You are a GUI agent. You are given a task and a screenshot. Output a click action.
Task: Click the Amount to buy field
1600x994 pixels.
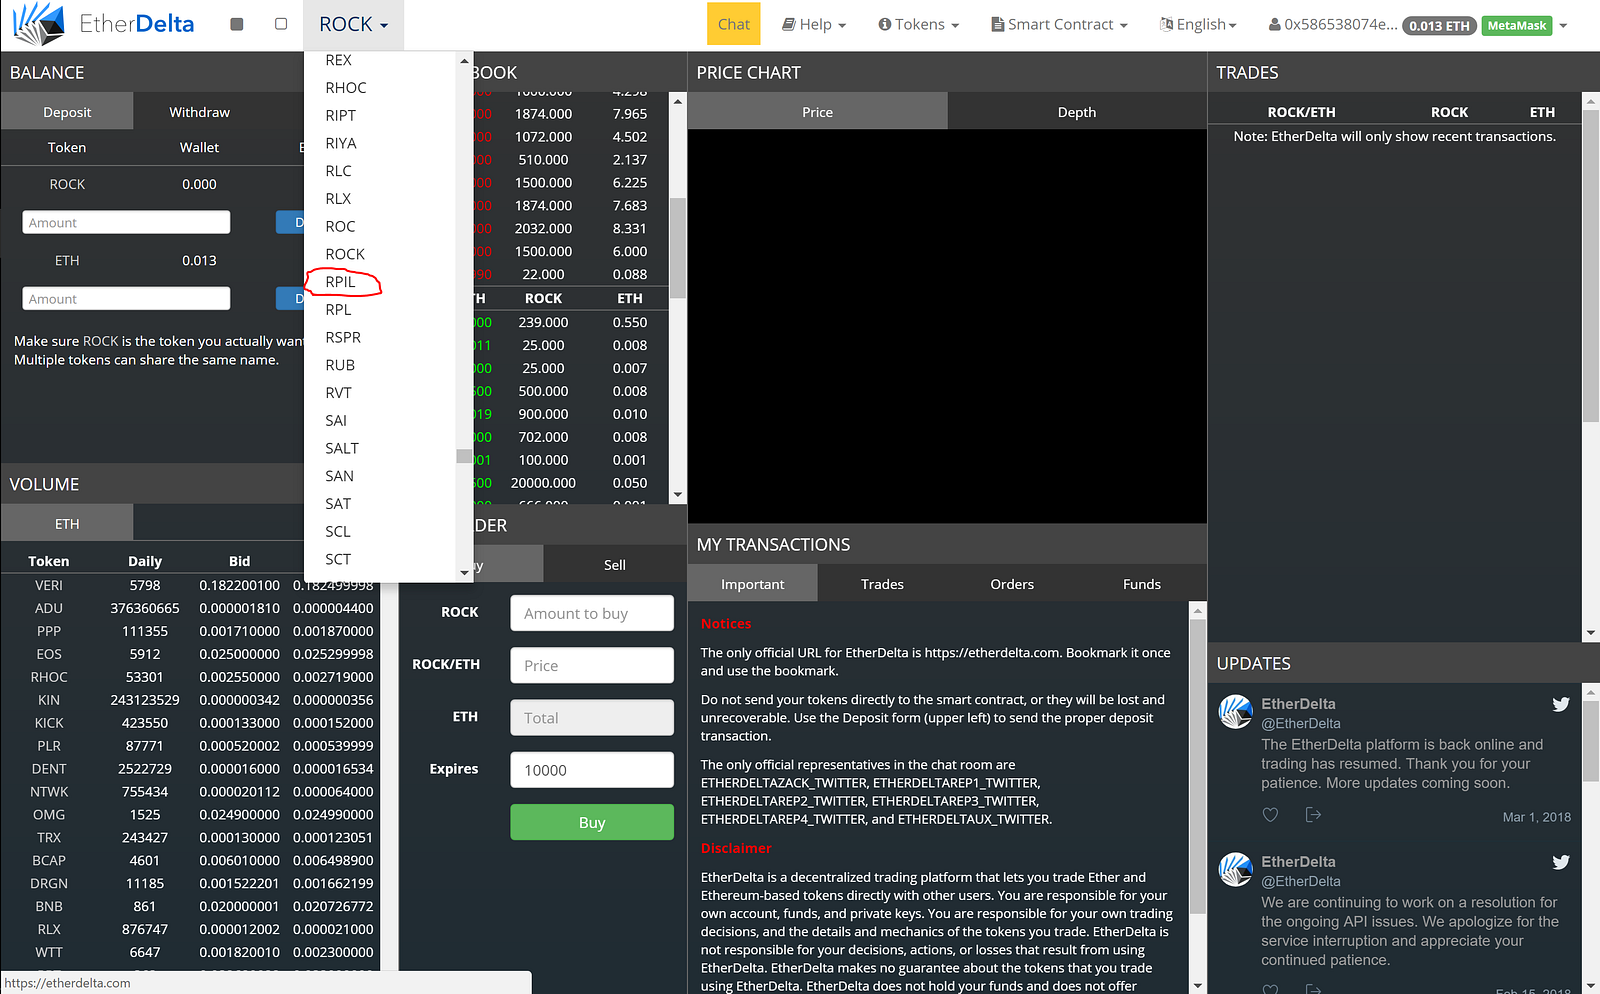[x=592, y=614]
